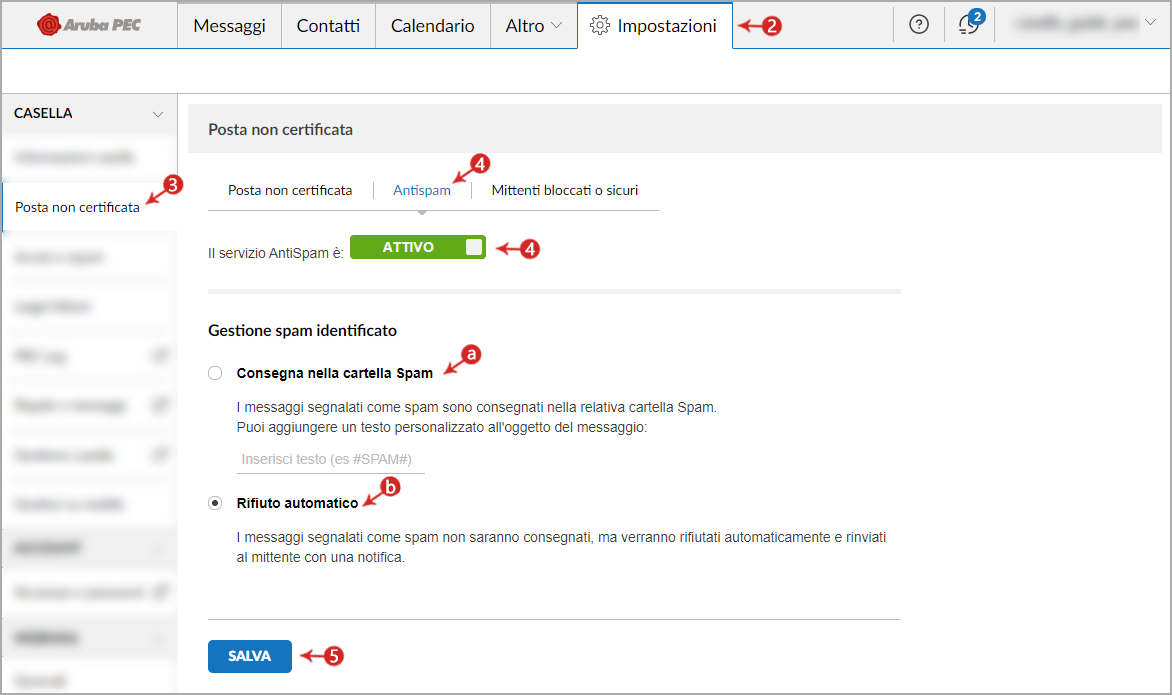Image resolution: width=1172 pixels, height=695 pixels.
Task: Click the gear icon on Impostazioni tab
Action: pyautogui.click(x=599, y=25)
